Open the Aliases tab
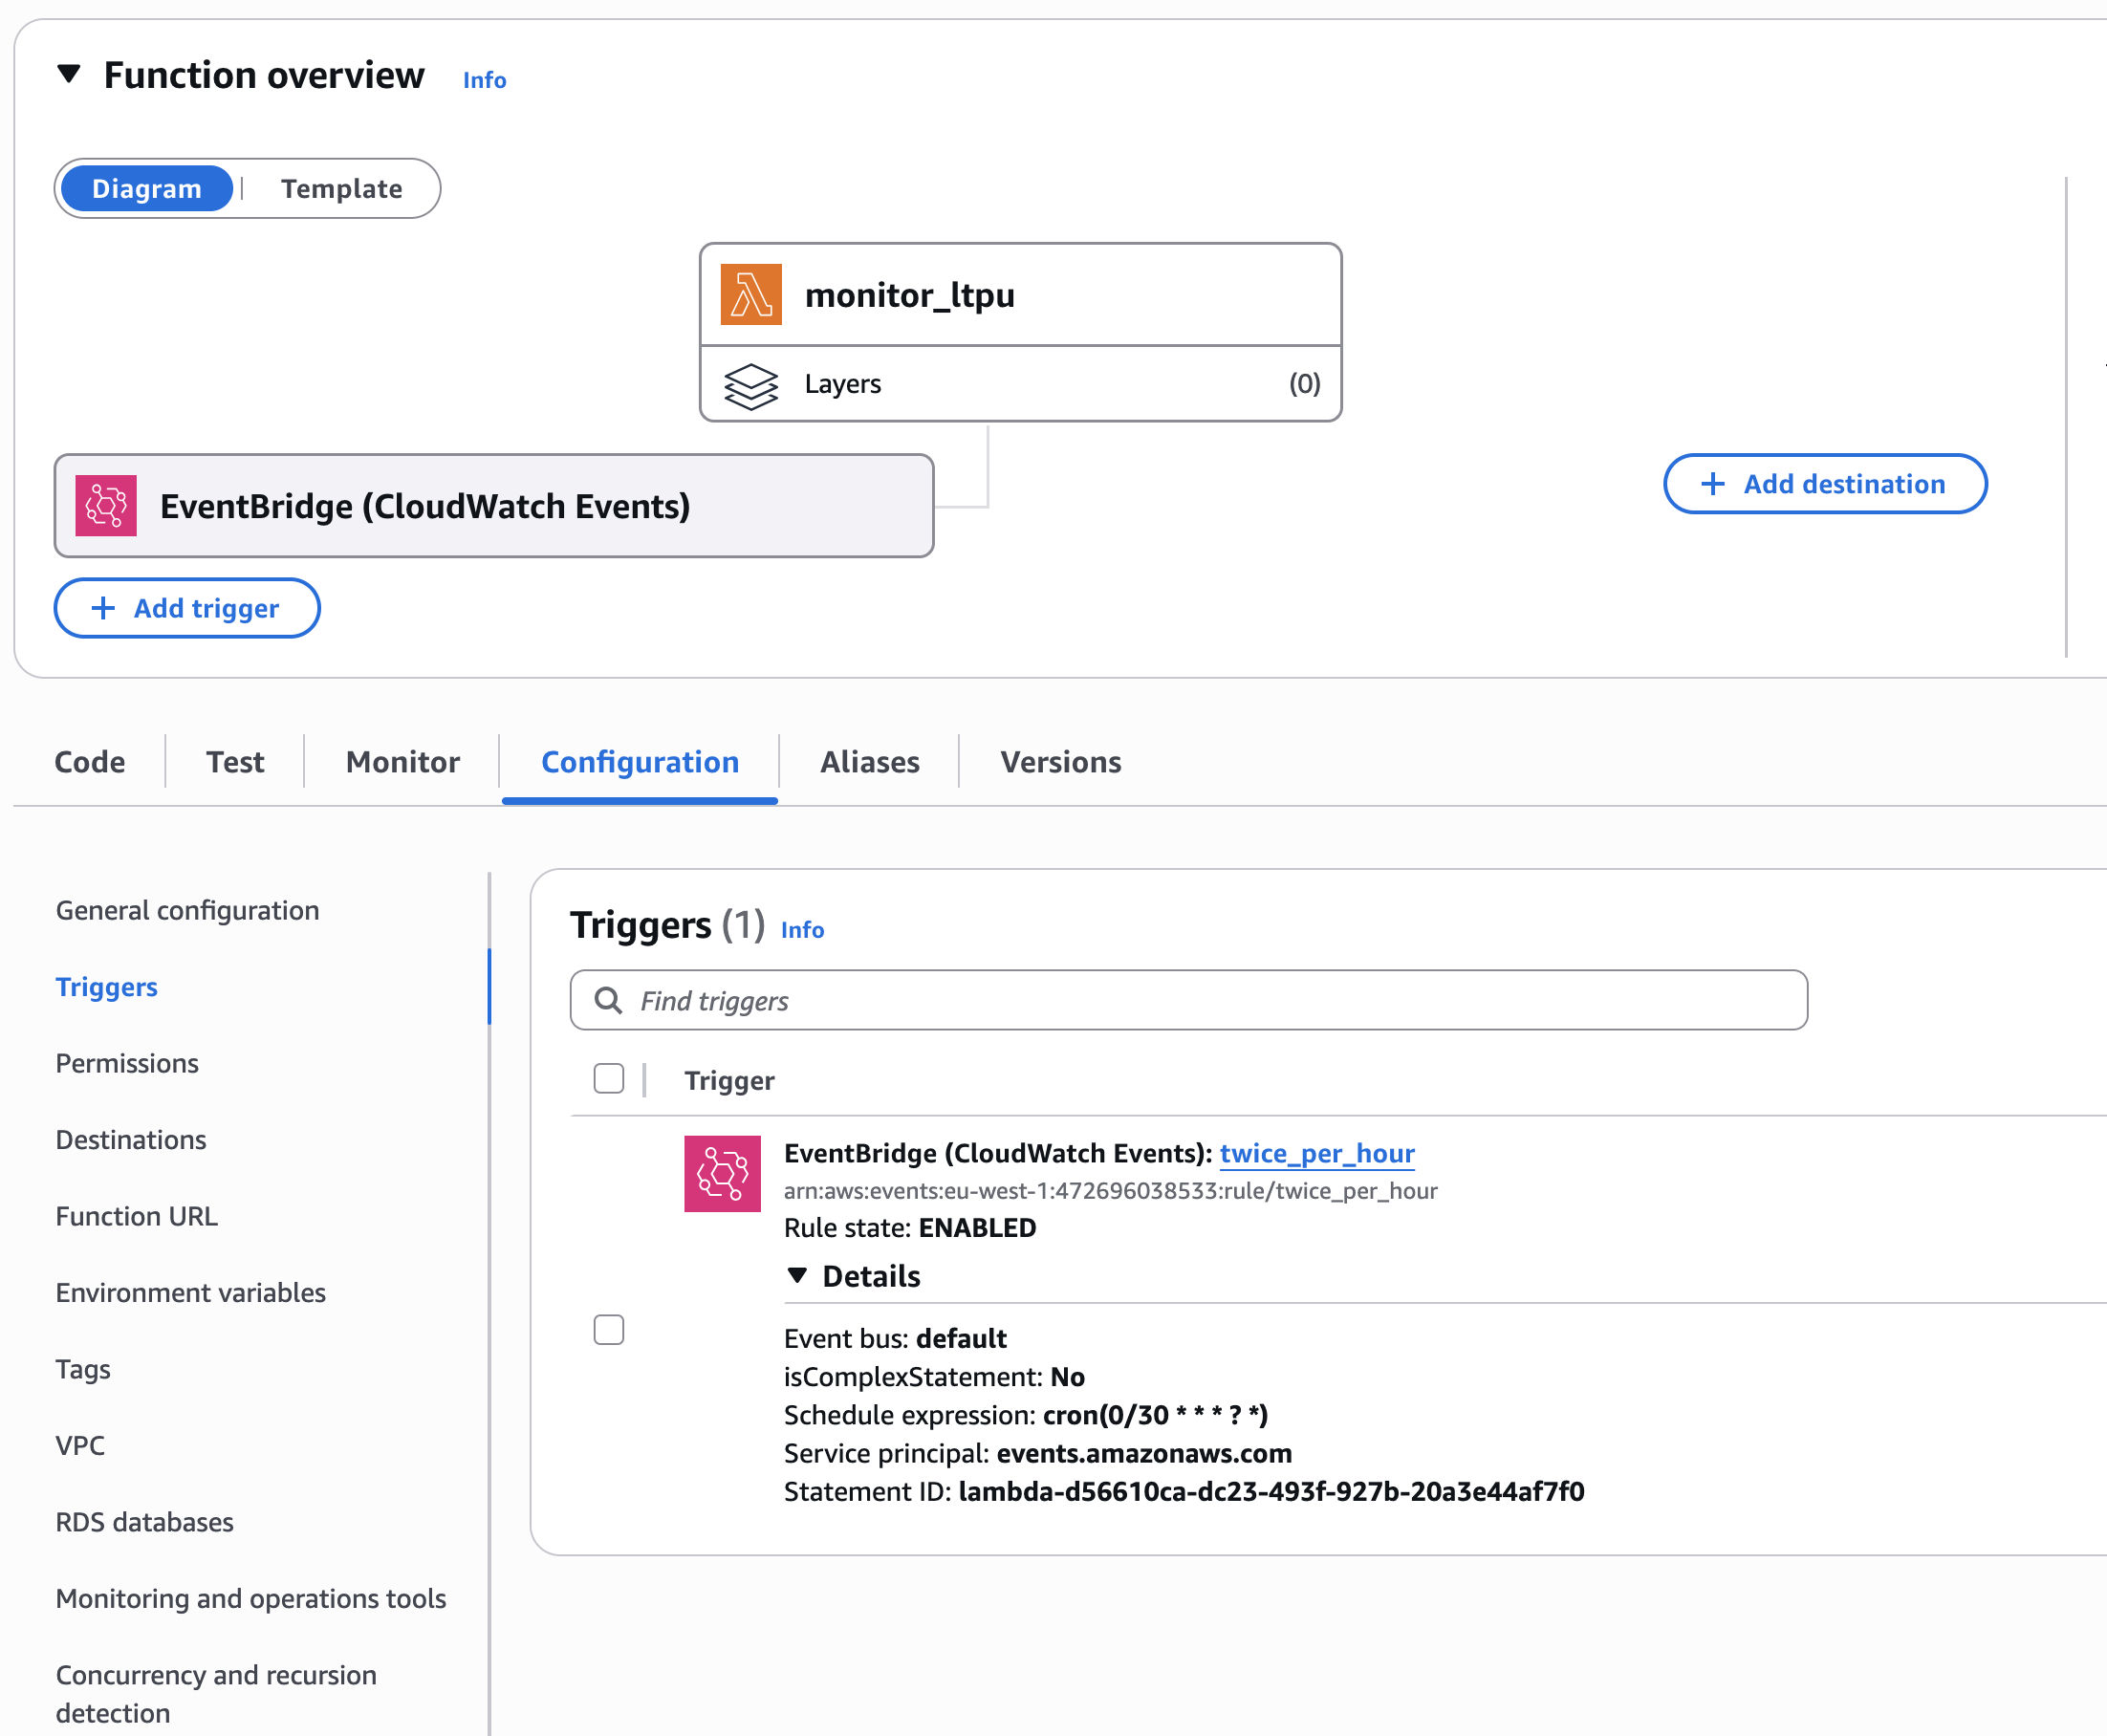The image size is (2107, 1736). point(870,762)
